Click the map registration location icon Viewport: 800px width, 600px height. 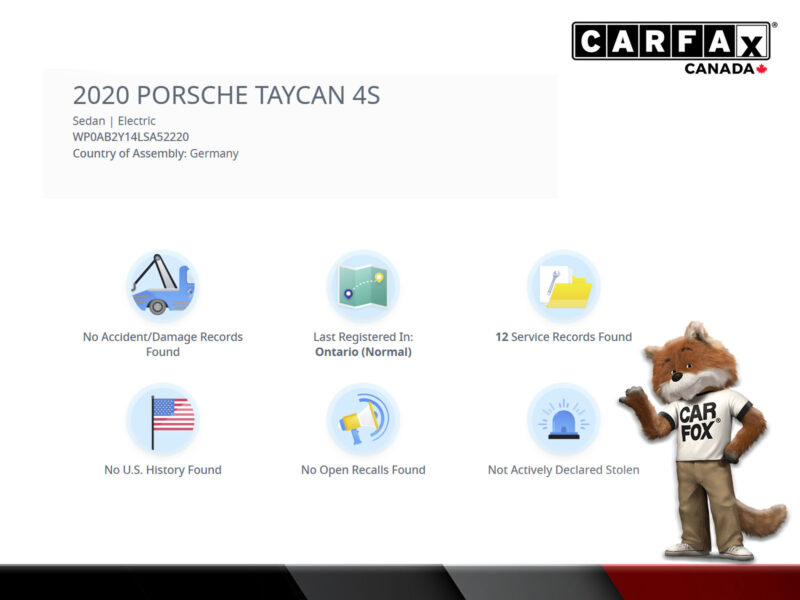click(363, 286)
